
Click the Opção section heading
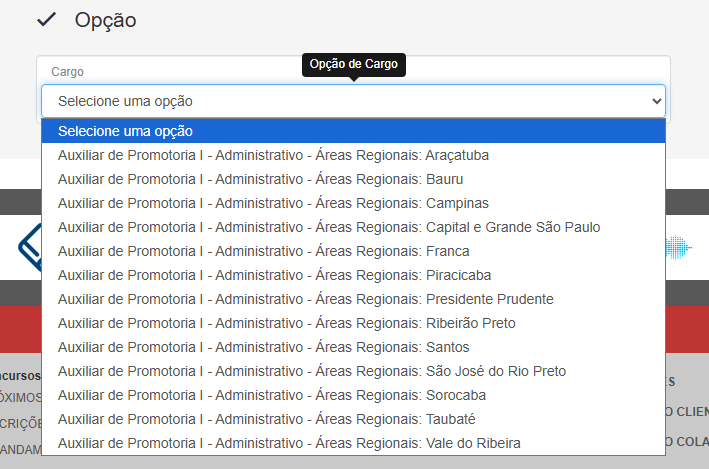tap(105, 20)
